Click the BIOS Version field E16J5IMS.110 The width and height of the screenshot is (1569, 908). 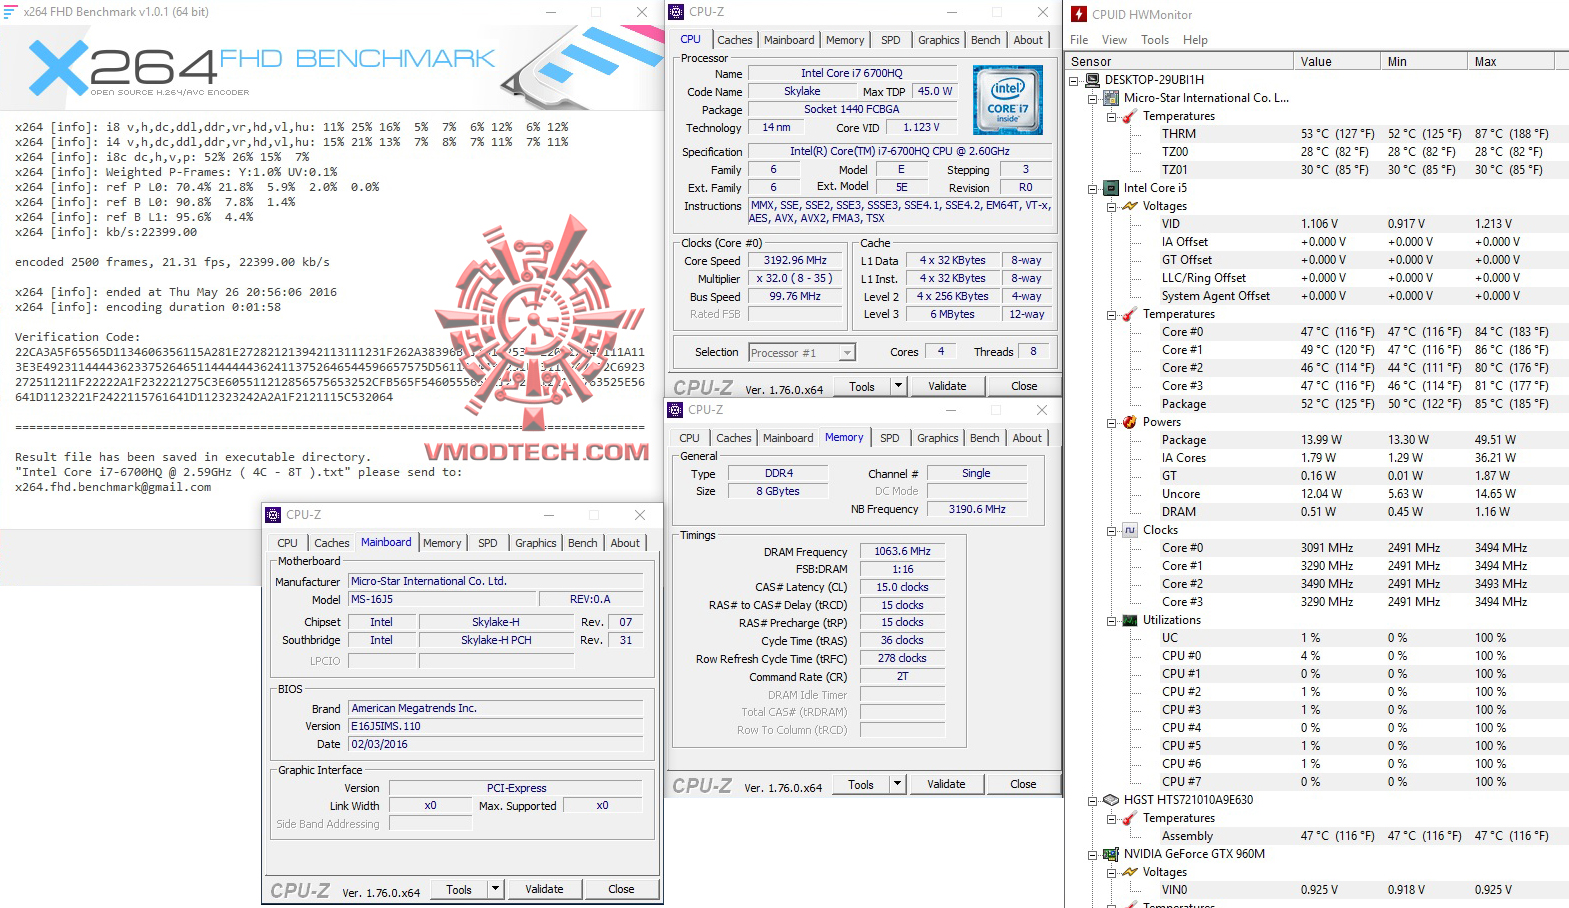(x=495, y=726)
